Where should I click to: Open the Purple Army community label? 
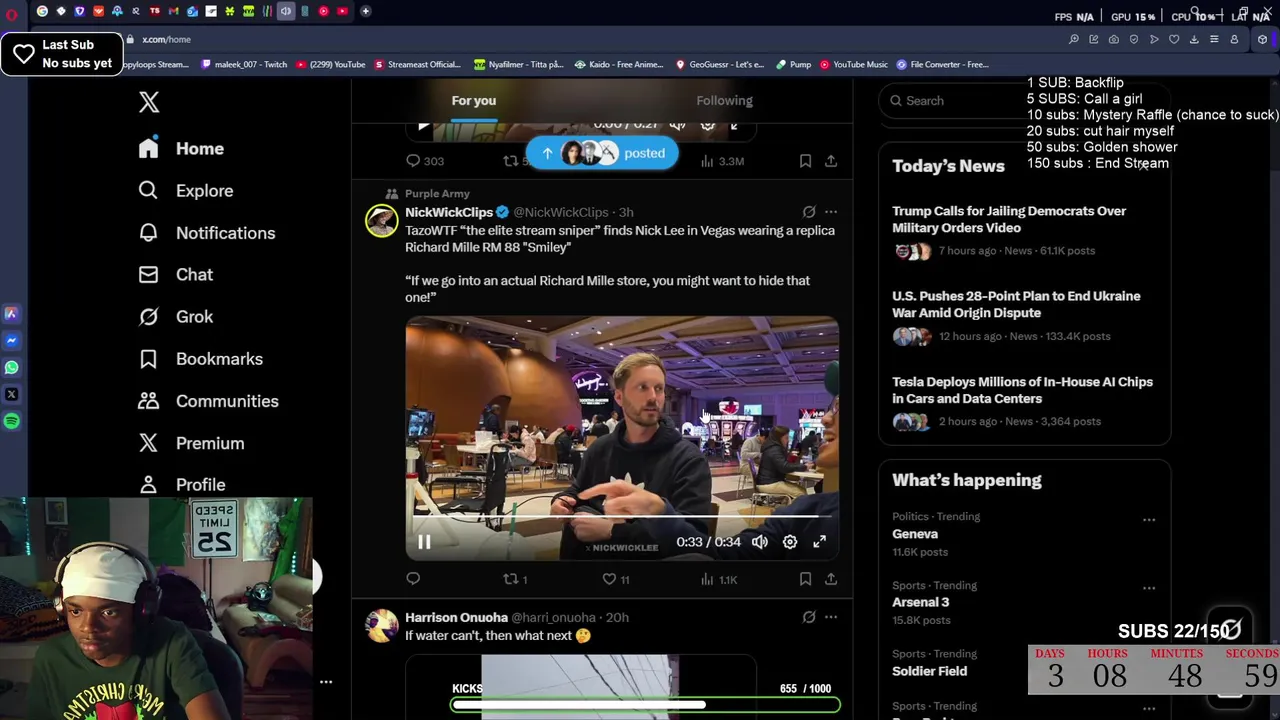(437, 194)
